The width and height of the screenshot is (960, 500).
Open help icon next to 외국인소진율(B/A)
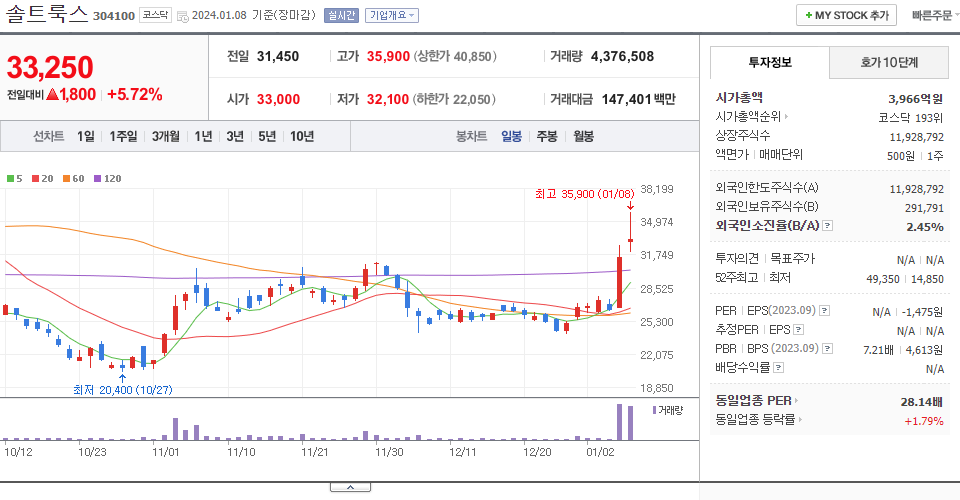pyautogui.click(x=827, y=226)
